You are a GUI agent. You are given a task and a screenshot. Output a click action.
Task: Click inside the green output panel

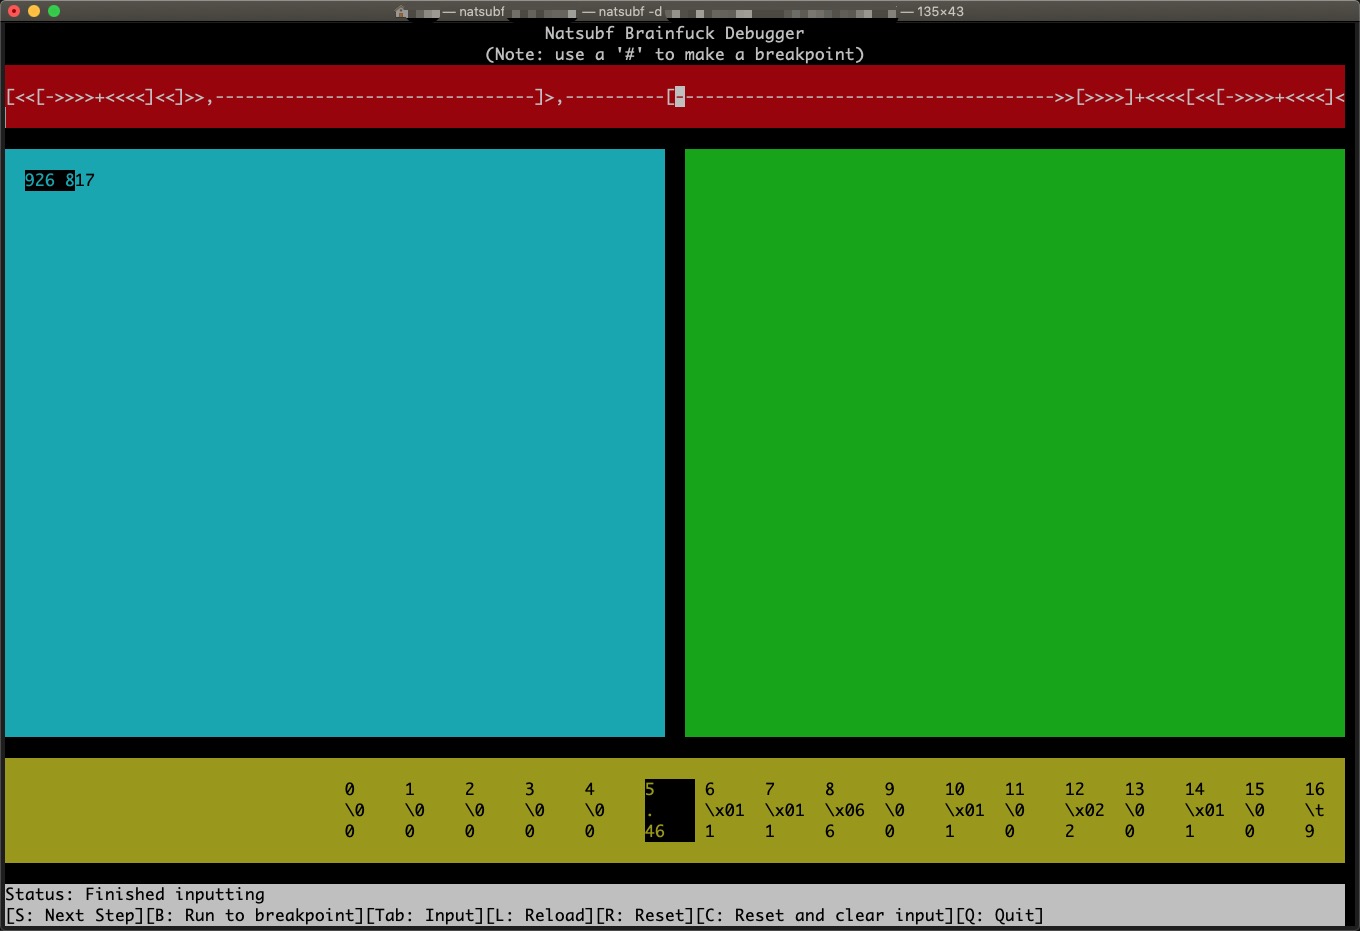click(1014, 443)
